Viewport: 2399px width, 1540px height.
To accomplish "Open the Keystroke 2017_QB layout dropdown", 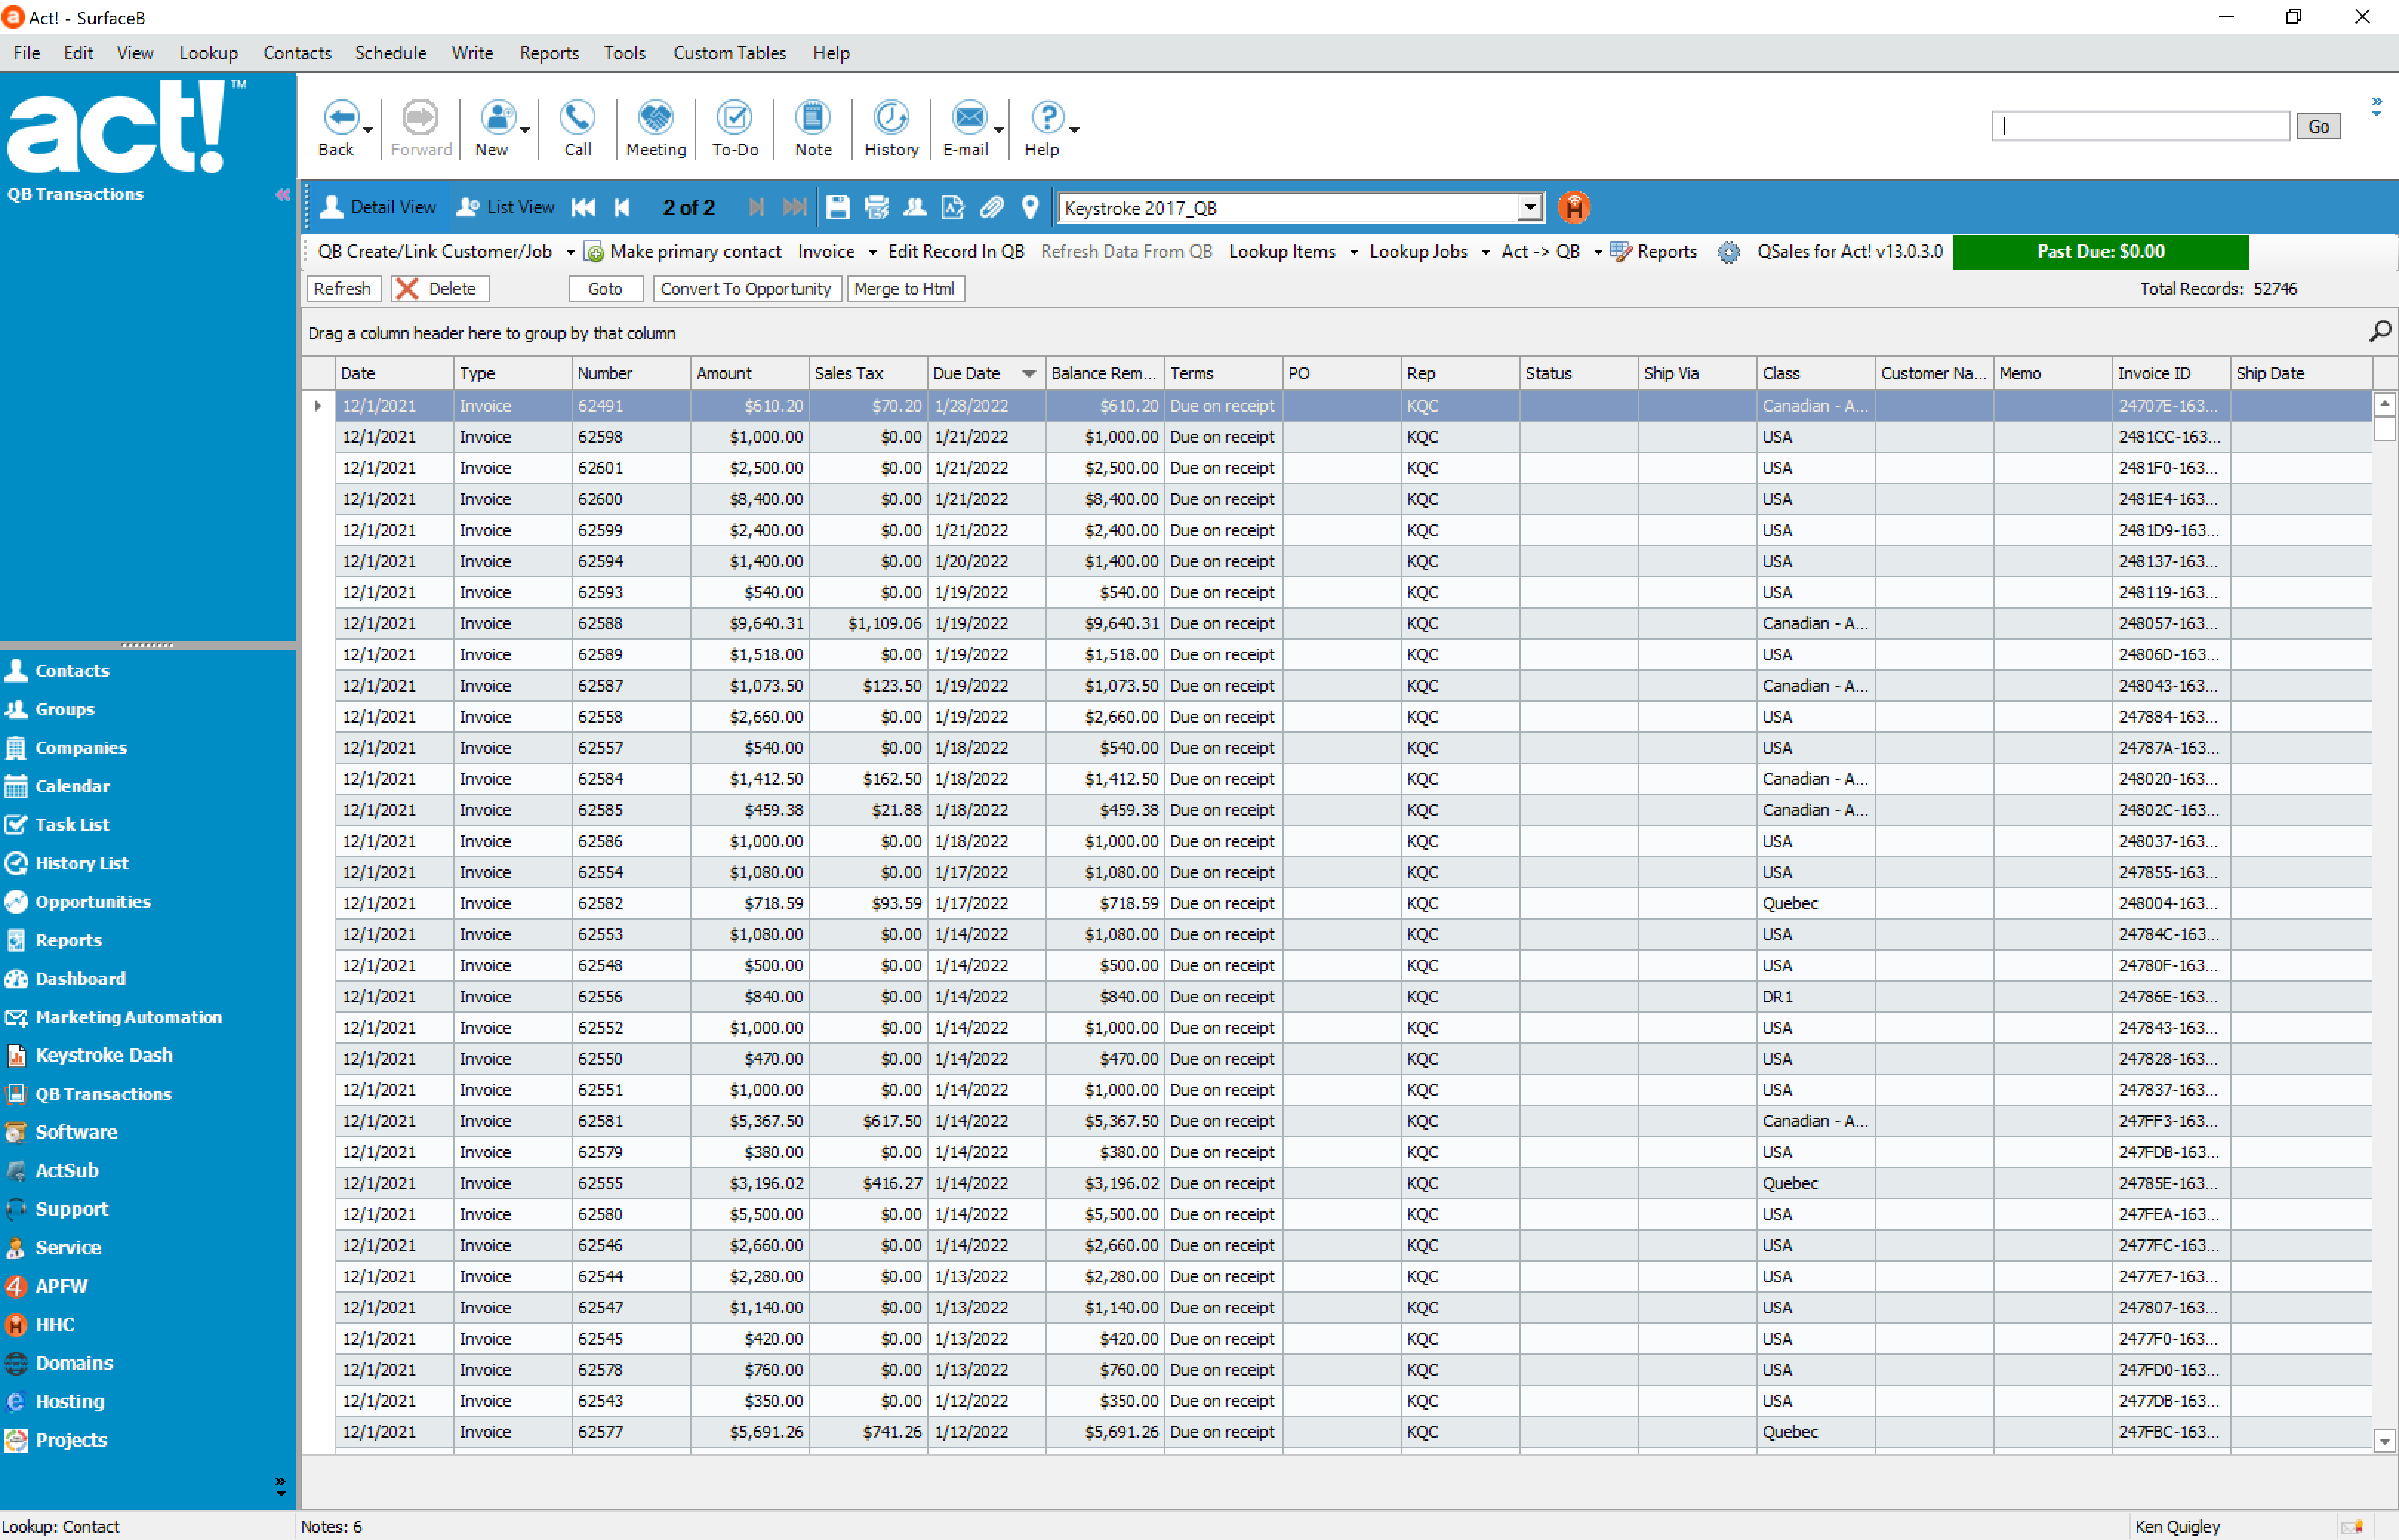I will pos(1530,208).
